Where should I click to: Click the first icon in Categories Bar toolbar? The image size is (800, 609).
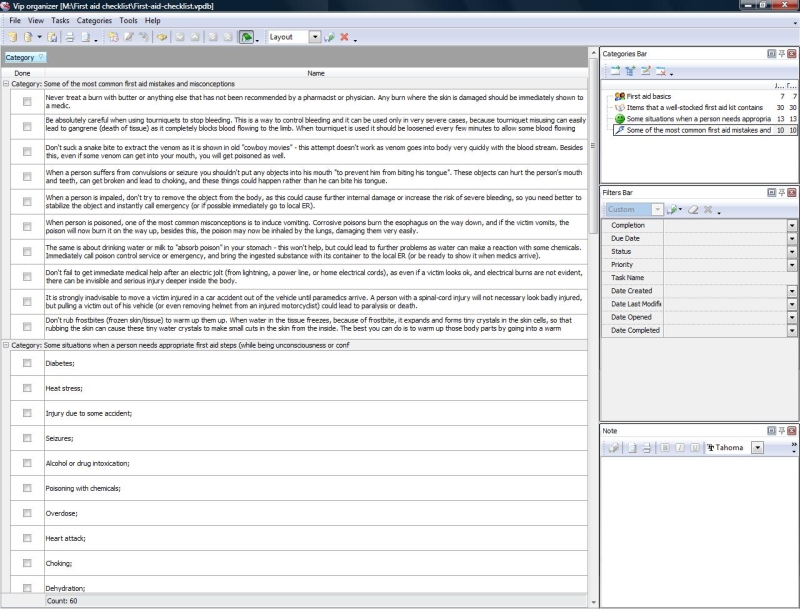pyautogui.click(x=615, y=71)
